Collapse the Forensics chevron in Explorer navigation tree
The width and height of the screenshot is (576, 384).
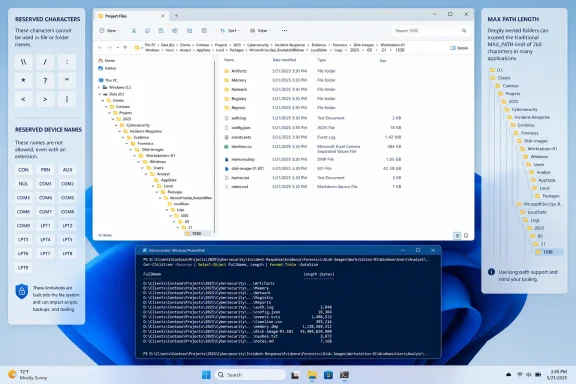coord(127,143)
